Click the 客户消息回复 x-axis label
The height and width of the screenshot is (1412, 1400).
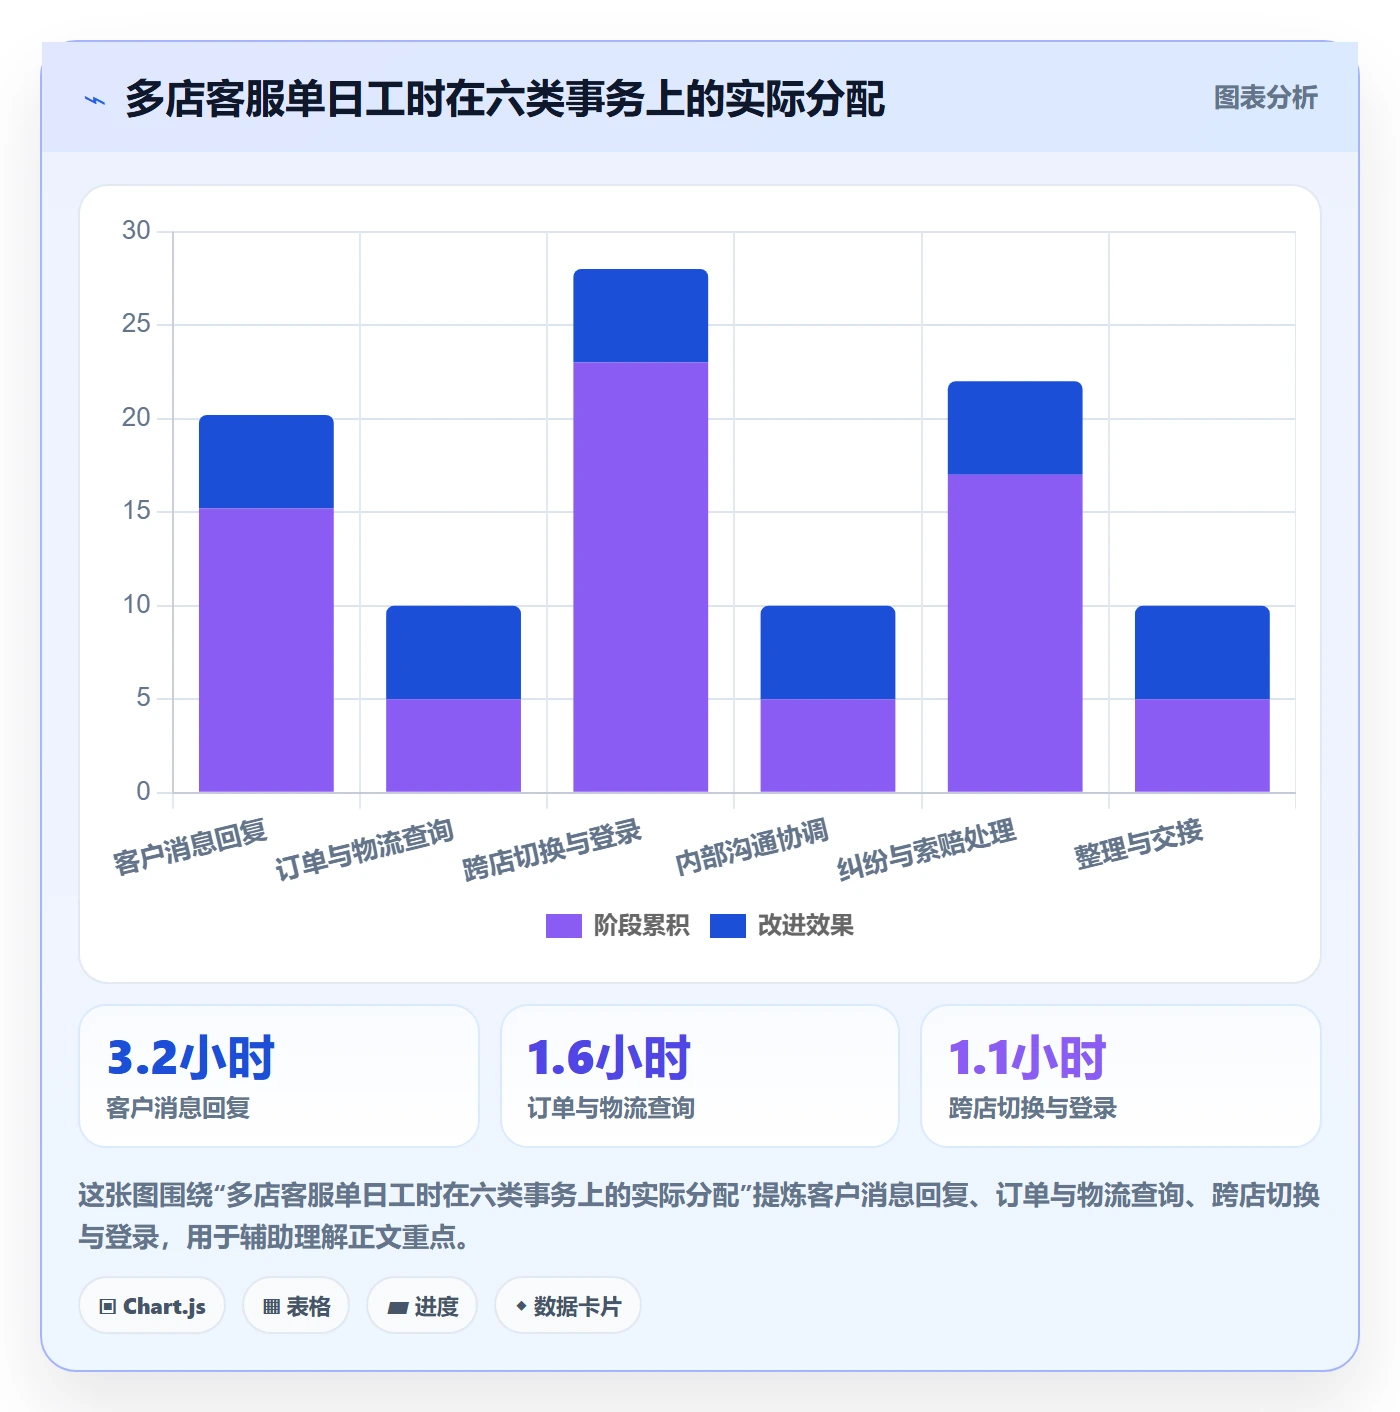tap(190, 847)
